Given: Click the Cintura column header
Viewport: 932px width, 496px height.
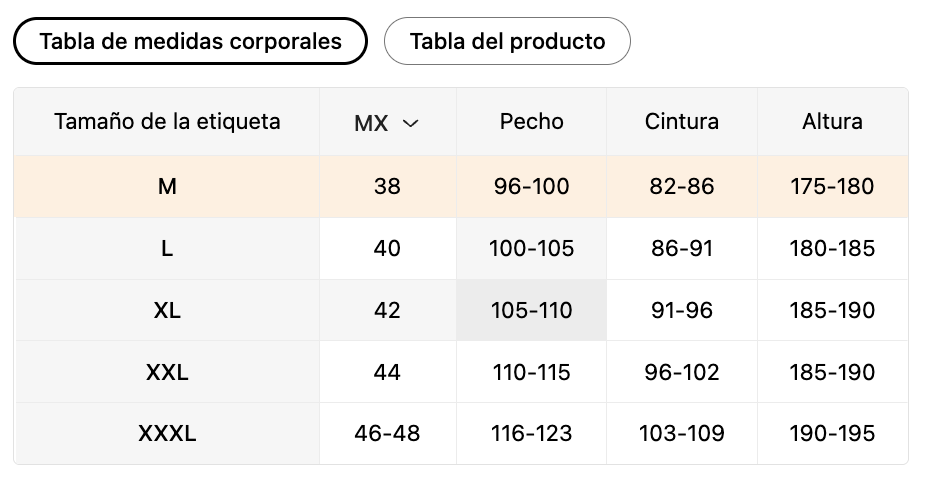Looking at the screenshot, I should [682, 122].
